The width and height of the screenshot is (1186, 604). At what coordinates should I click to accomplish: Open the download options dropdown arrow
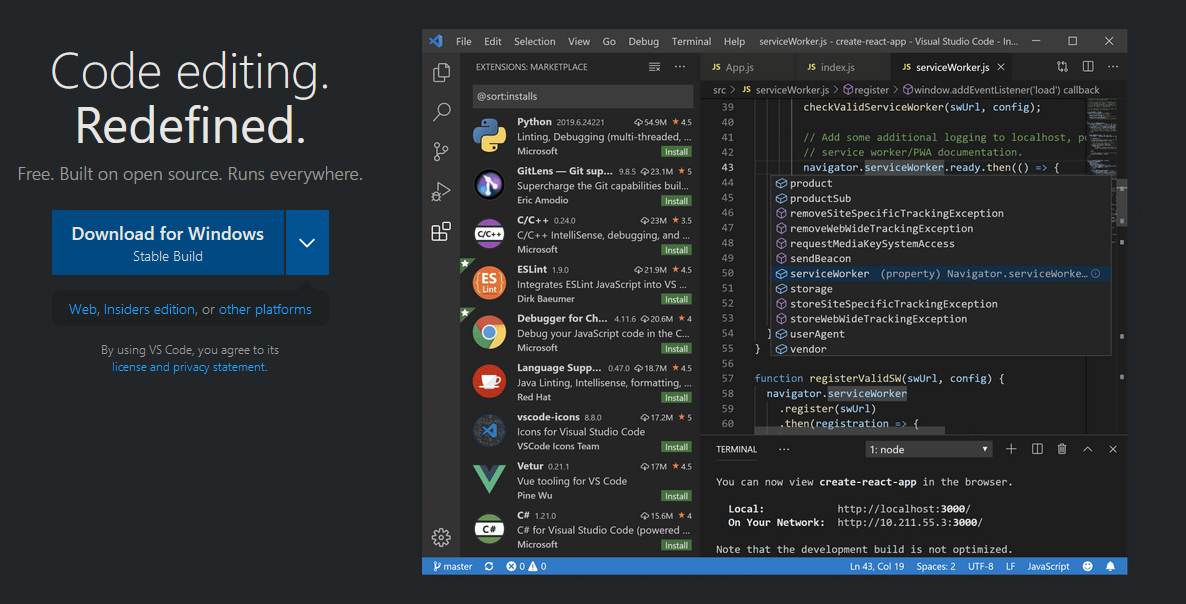306,243
